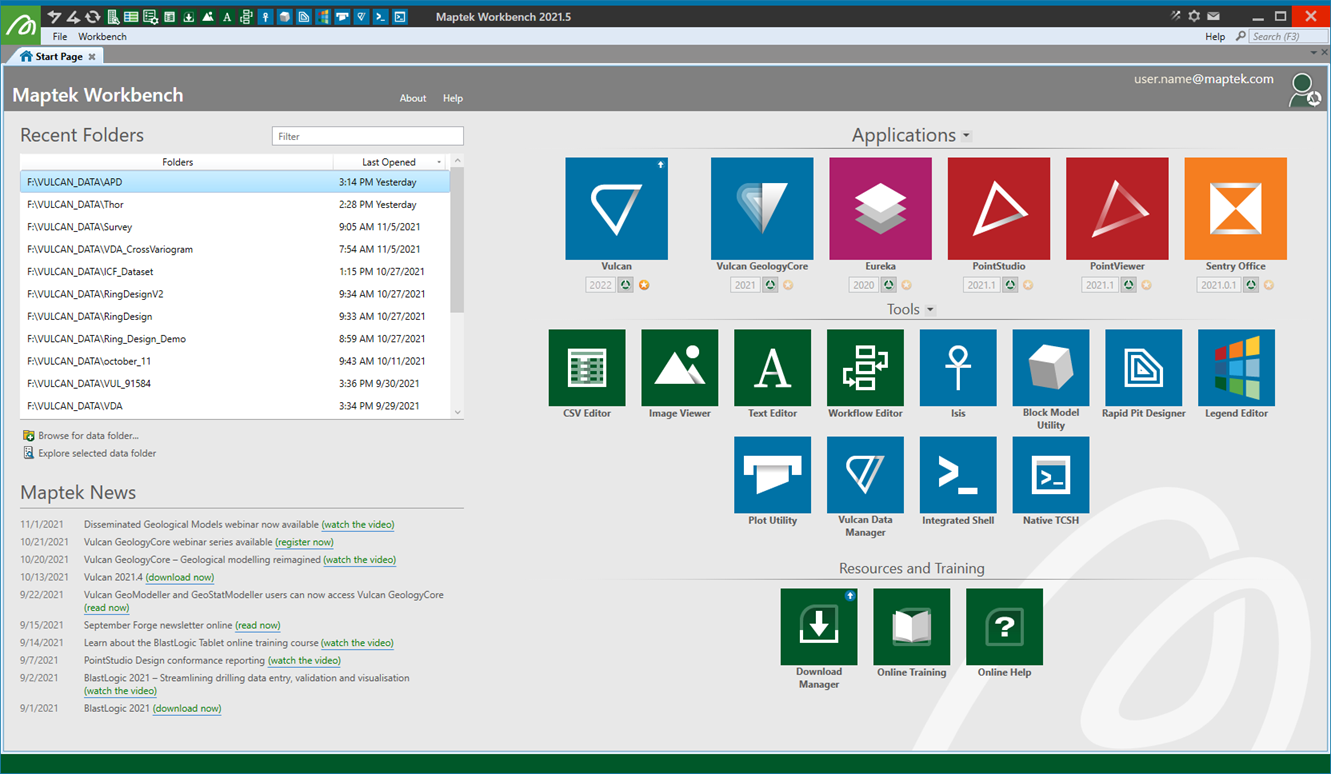Open the Eureka application
This screenshot has height=774, width=1331.
coord(880,208)
